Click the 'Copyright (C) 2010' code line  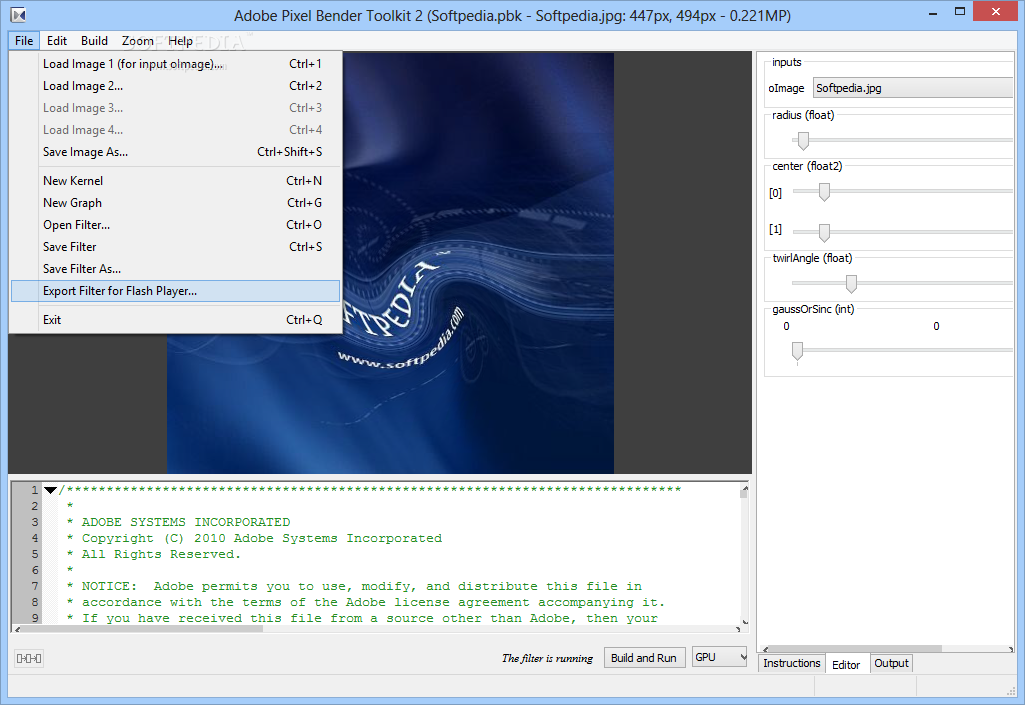pyautogui.click(x=261, y=538)
